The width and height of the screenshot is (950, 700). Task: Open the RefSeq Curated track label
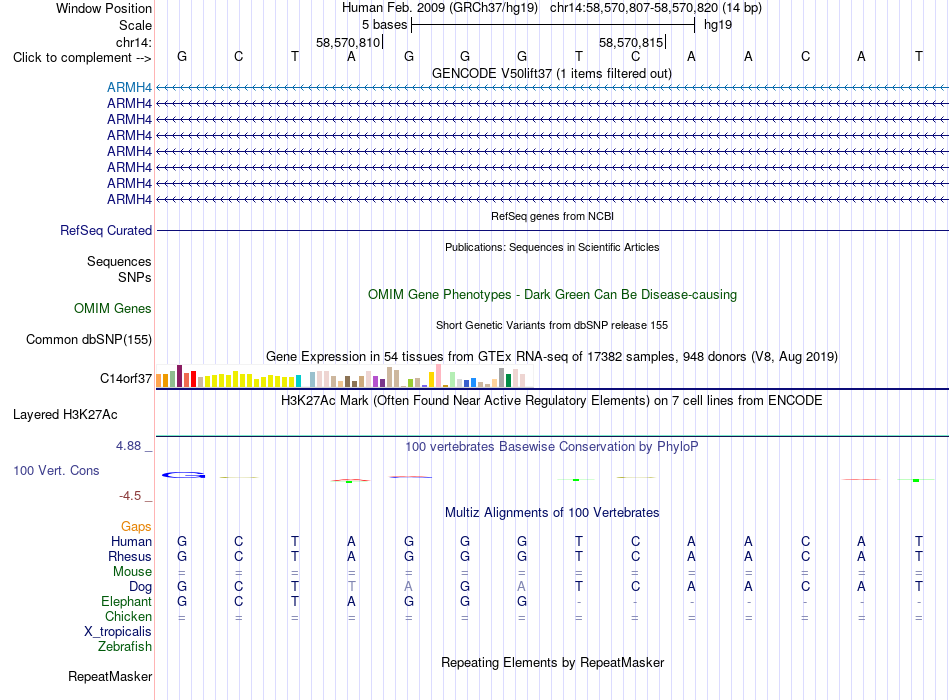point(106,230)
